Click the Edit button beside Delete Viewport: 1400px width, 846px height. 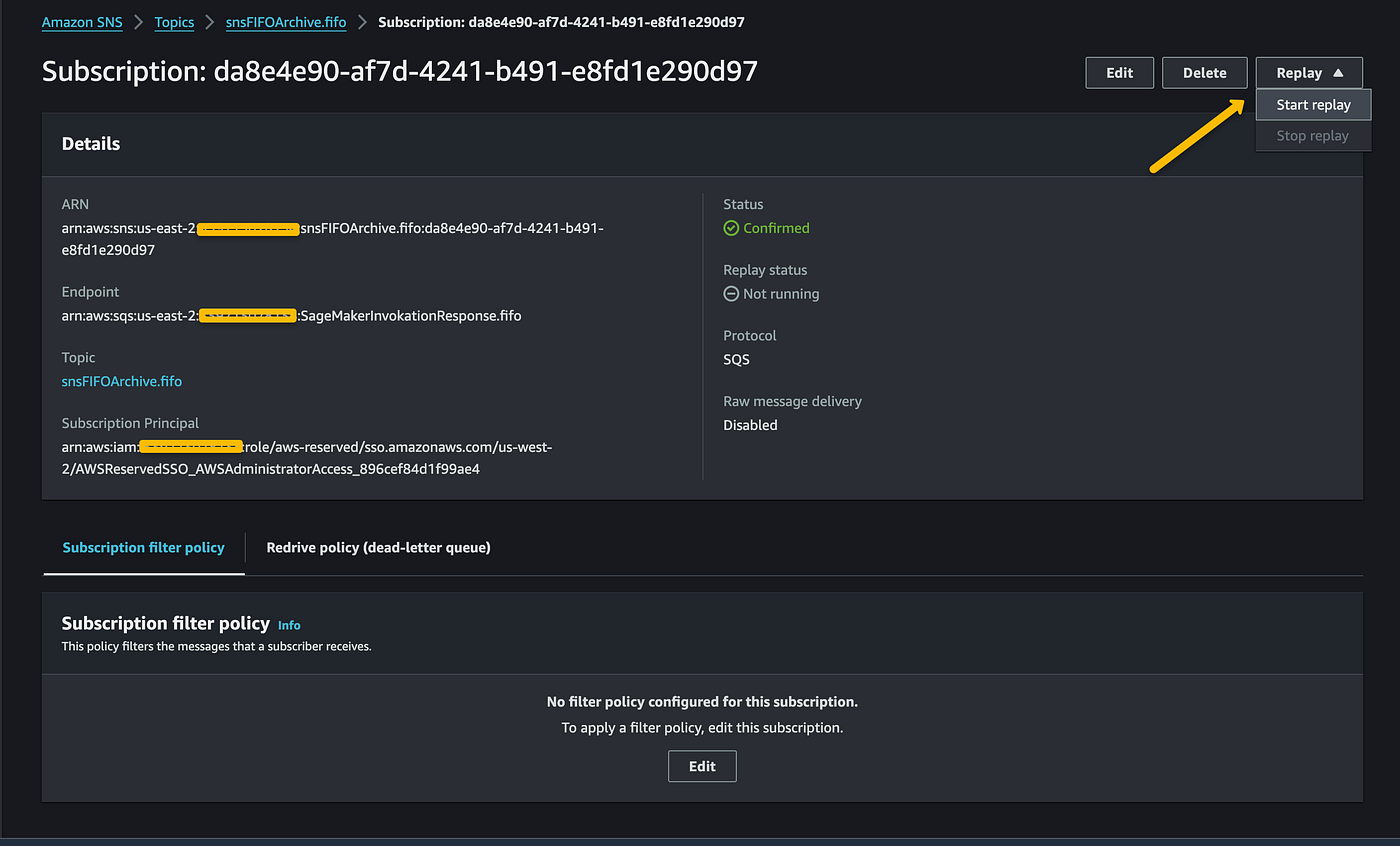point(1119,73)
